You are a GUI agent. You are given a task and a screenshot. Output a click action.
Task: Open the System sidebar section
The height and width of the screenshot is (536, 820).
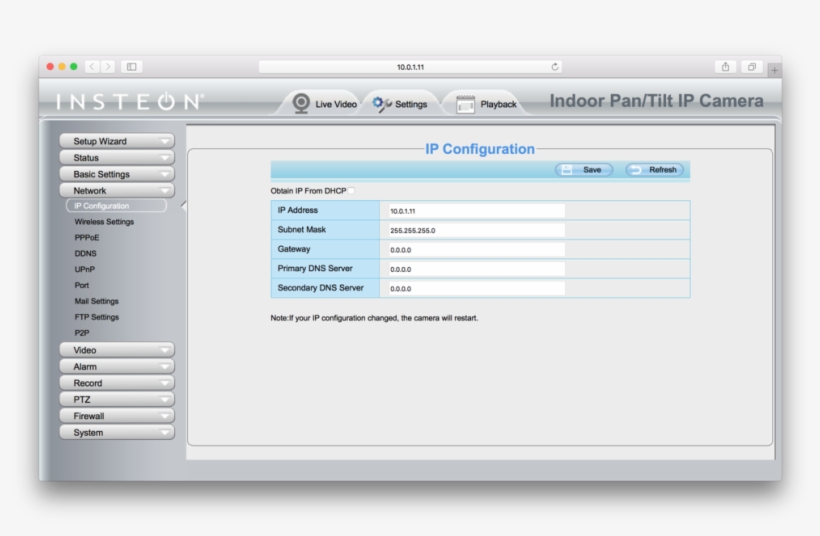tap(117, 432)
